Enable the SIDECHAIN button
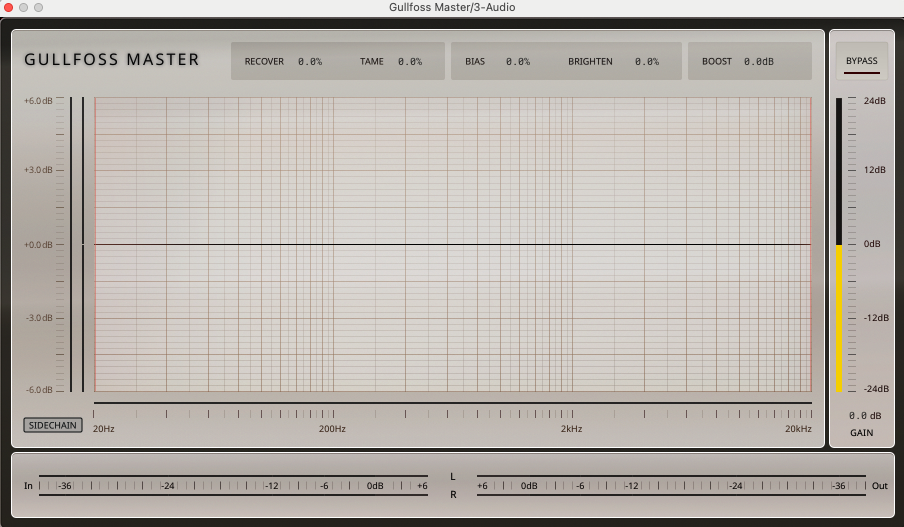 pos(53,425)
